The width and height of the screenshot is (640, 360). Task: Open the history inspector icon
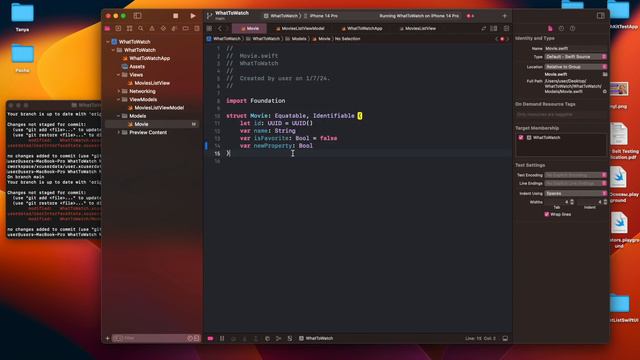[x=561, y=29]
